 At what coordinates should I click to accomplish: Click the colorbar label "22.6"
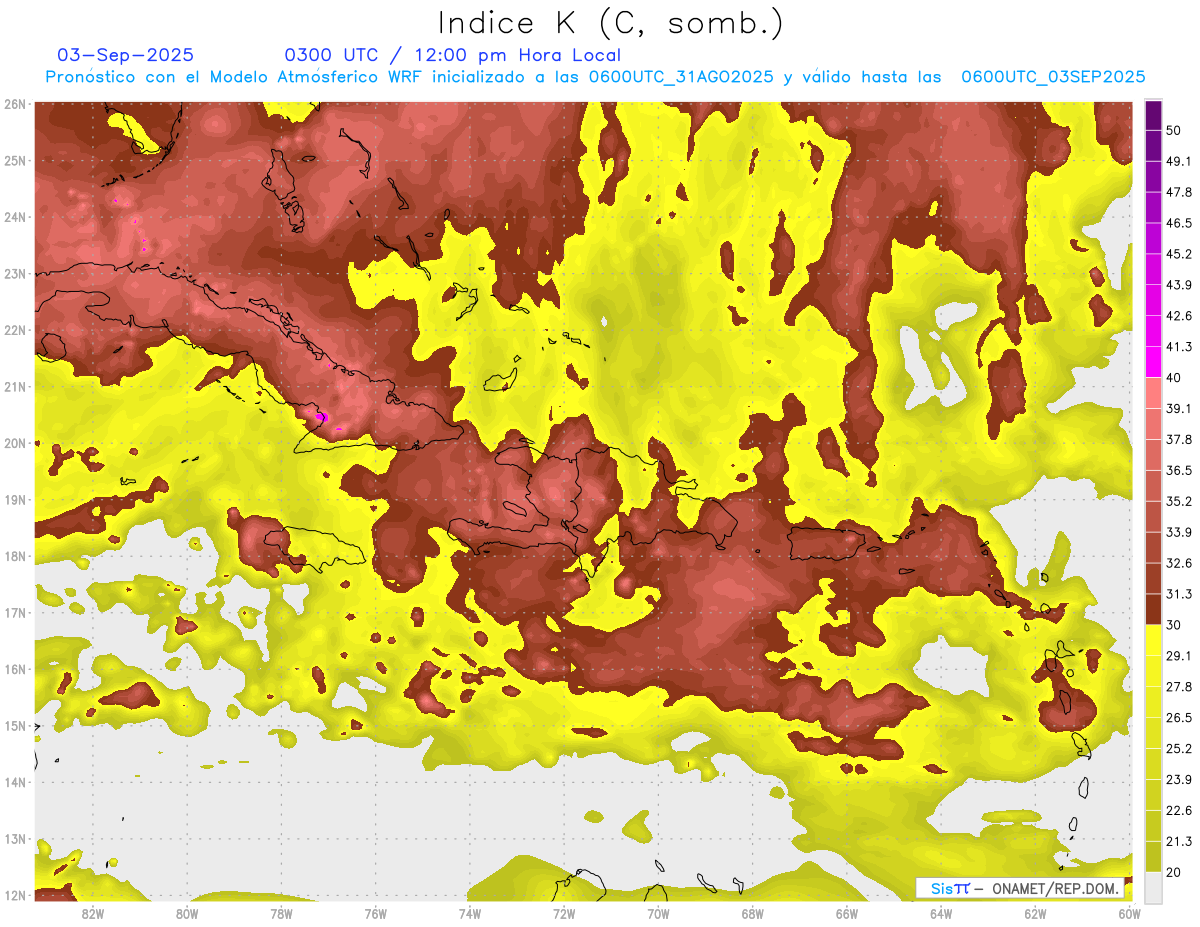(x=1179, y=810)
